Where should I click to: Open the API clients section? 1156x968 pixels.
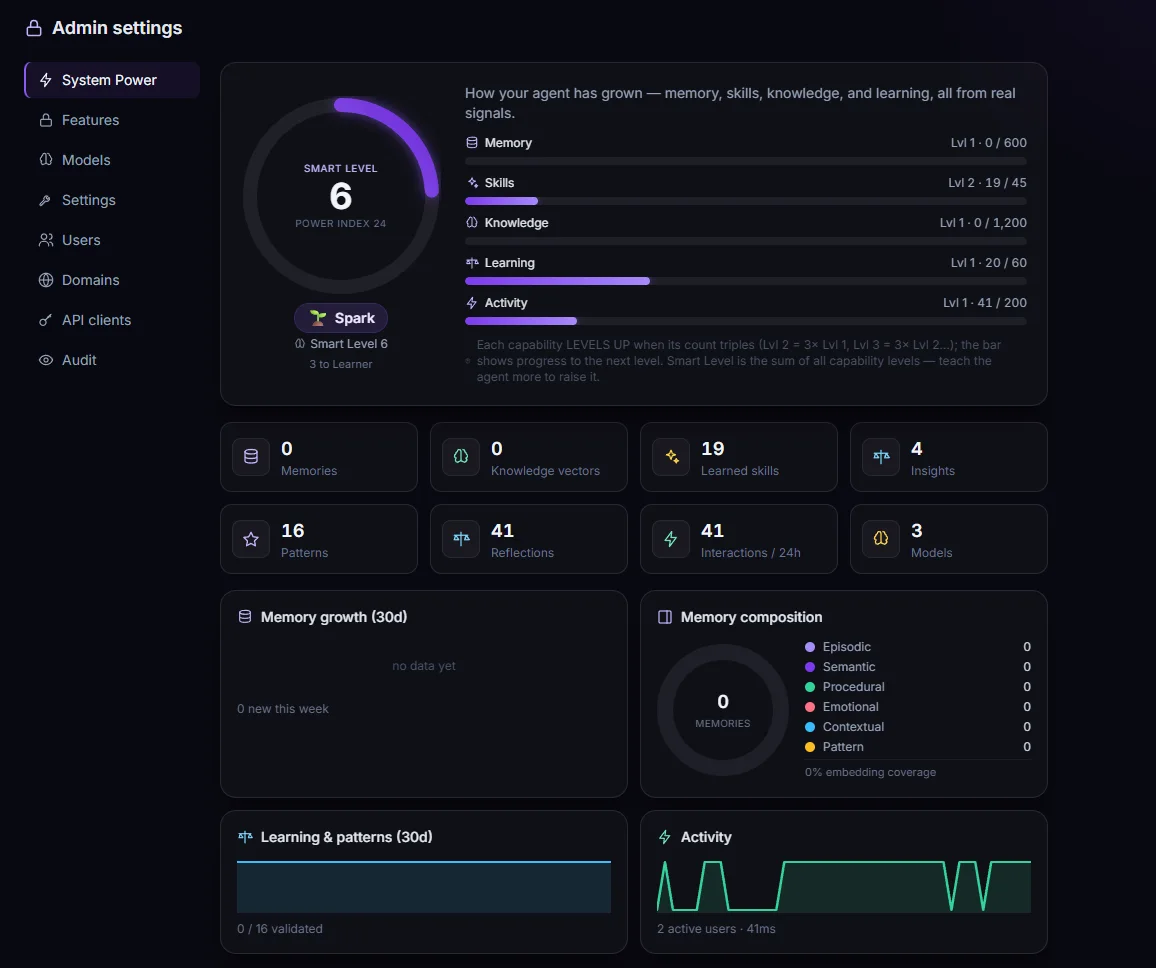pyautogui.click(x=112, y=320)
